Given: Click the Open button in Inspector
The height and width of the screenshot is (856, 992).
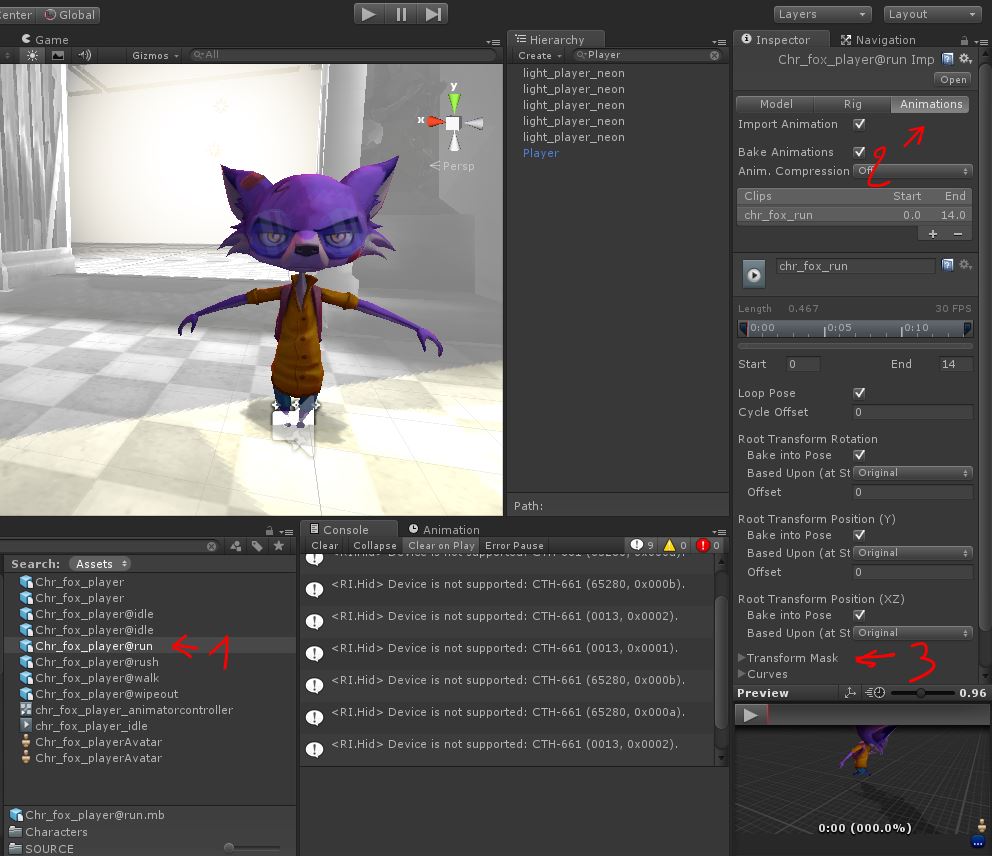Looking at the screenshot, I should click(952, 79).
